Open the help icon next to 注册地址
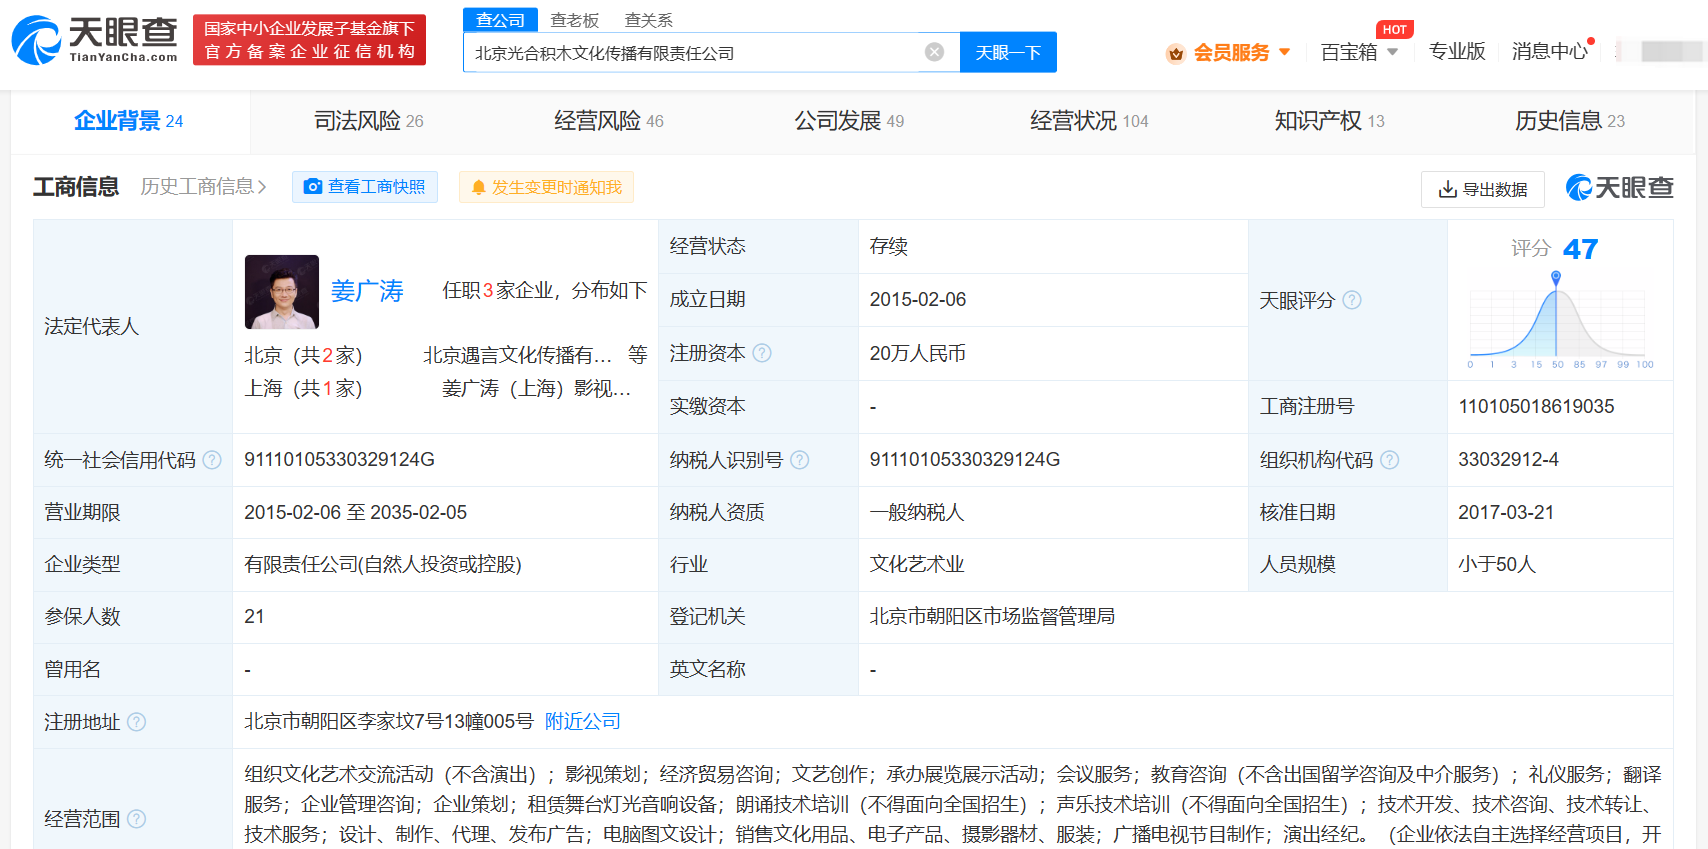The image size is (1708, 849). click(x=137, y=722)
